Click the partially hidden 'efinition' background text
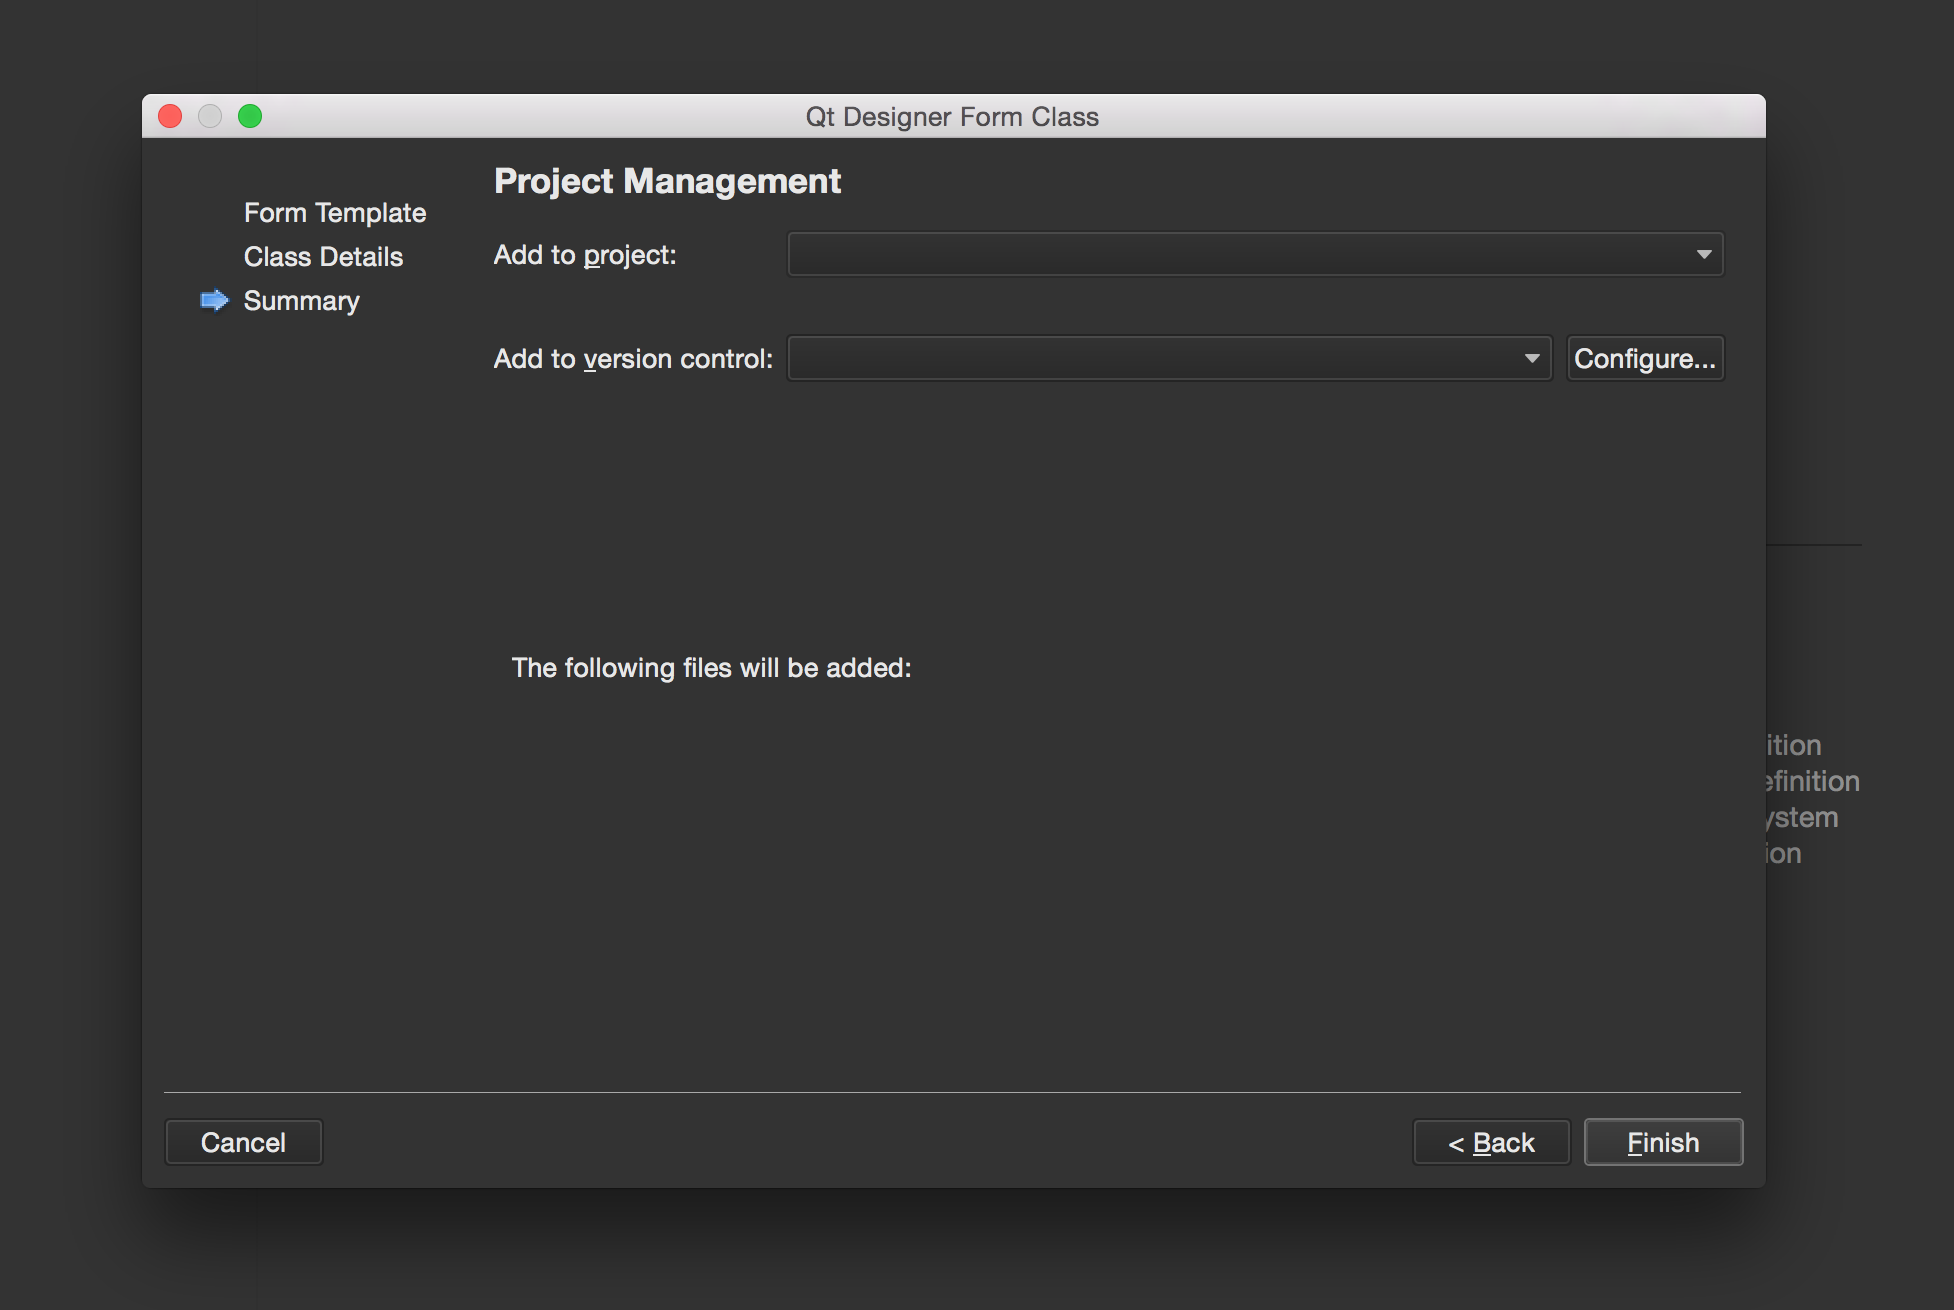The image size is (1954, 1310). [x=1813, y=781]
